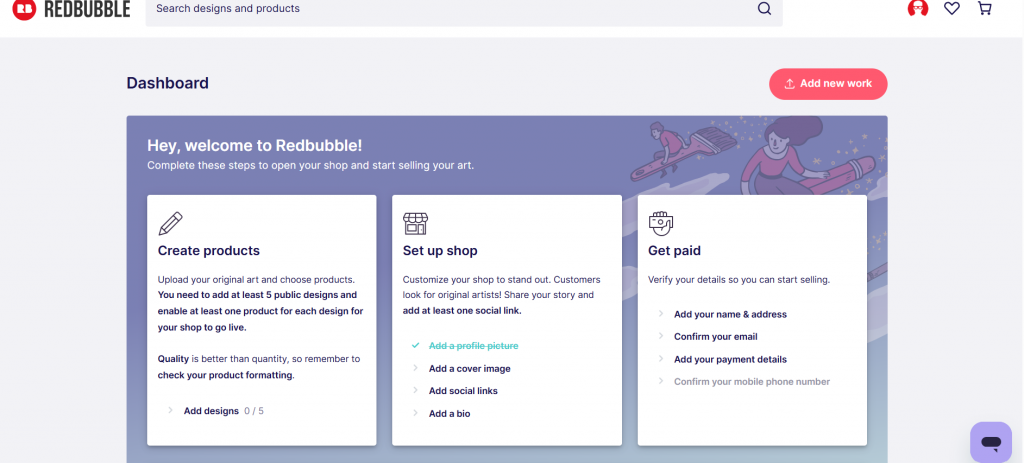Click 'add at least one social link' text

(461, 310)
